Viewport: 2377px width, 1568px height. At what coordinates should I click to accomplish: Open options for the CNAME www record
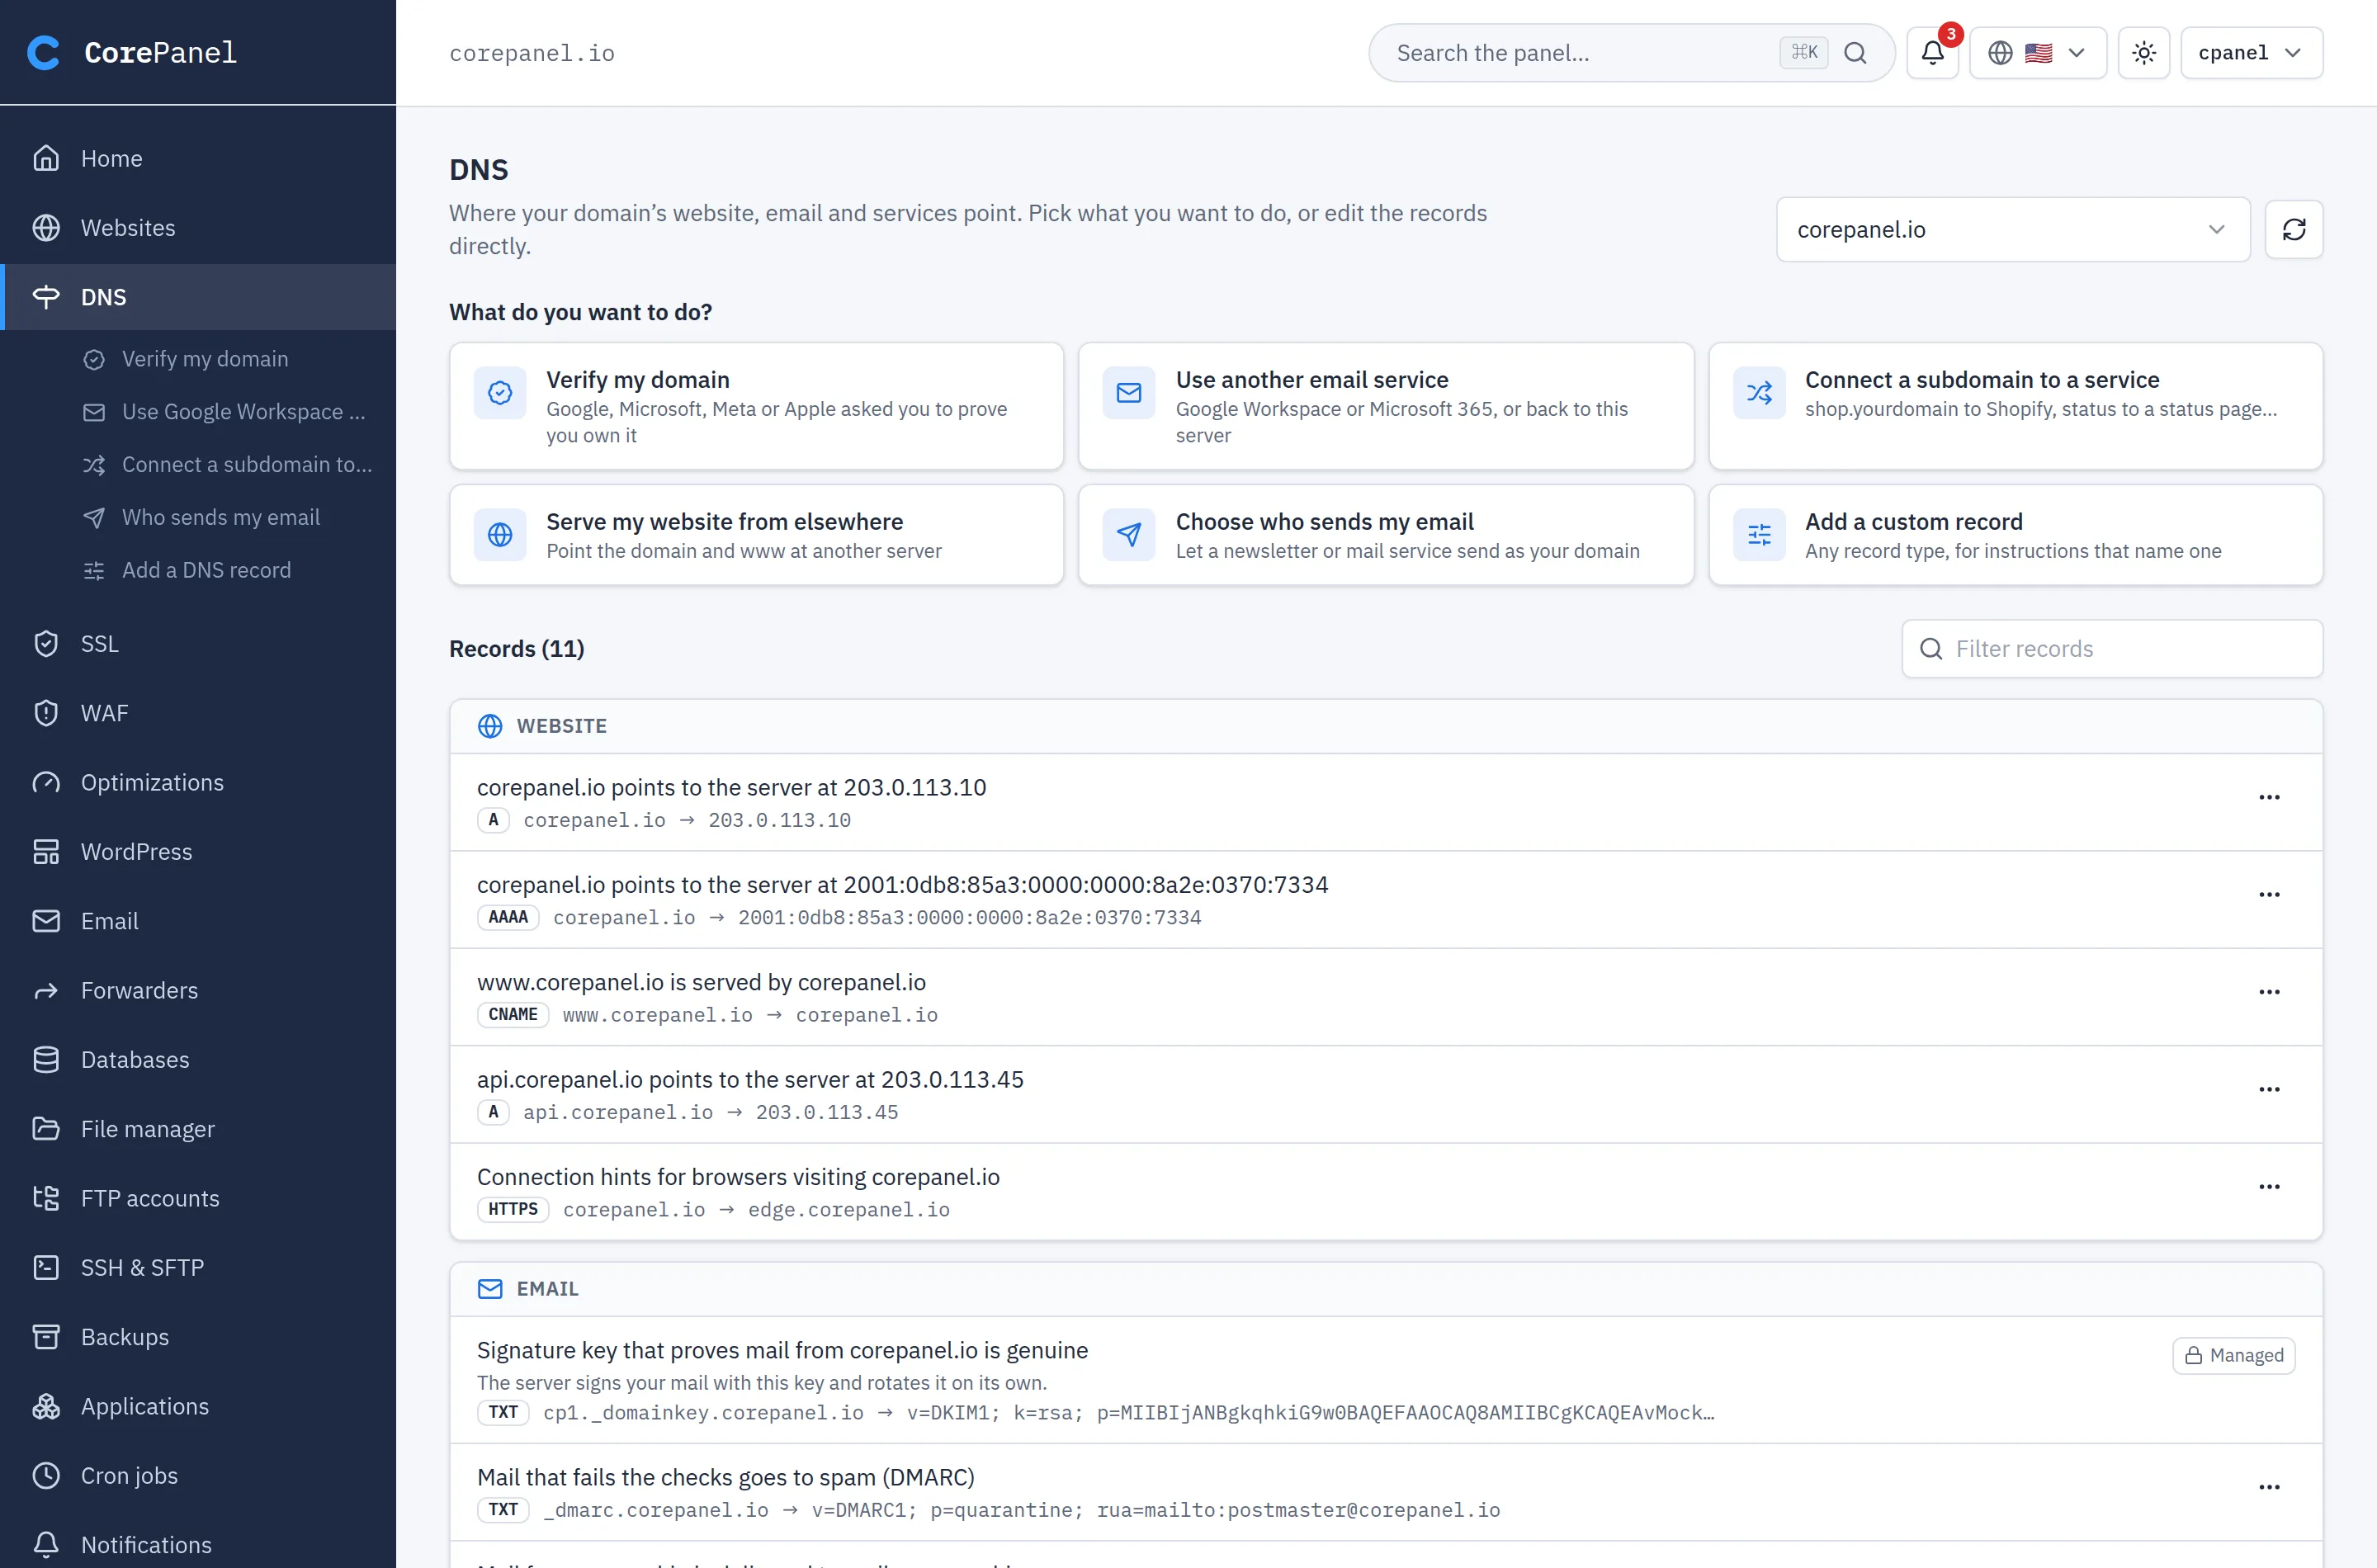(x=2269, y=992)
